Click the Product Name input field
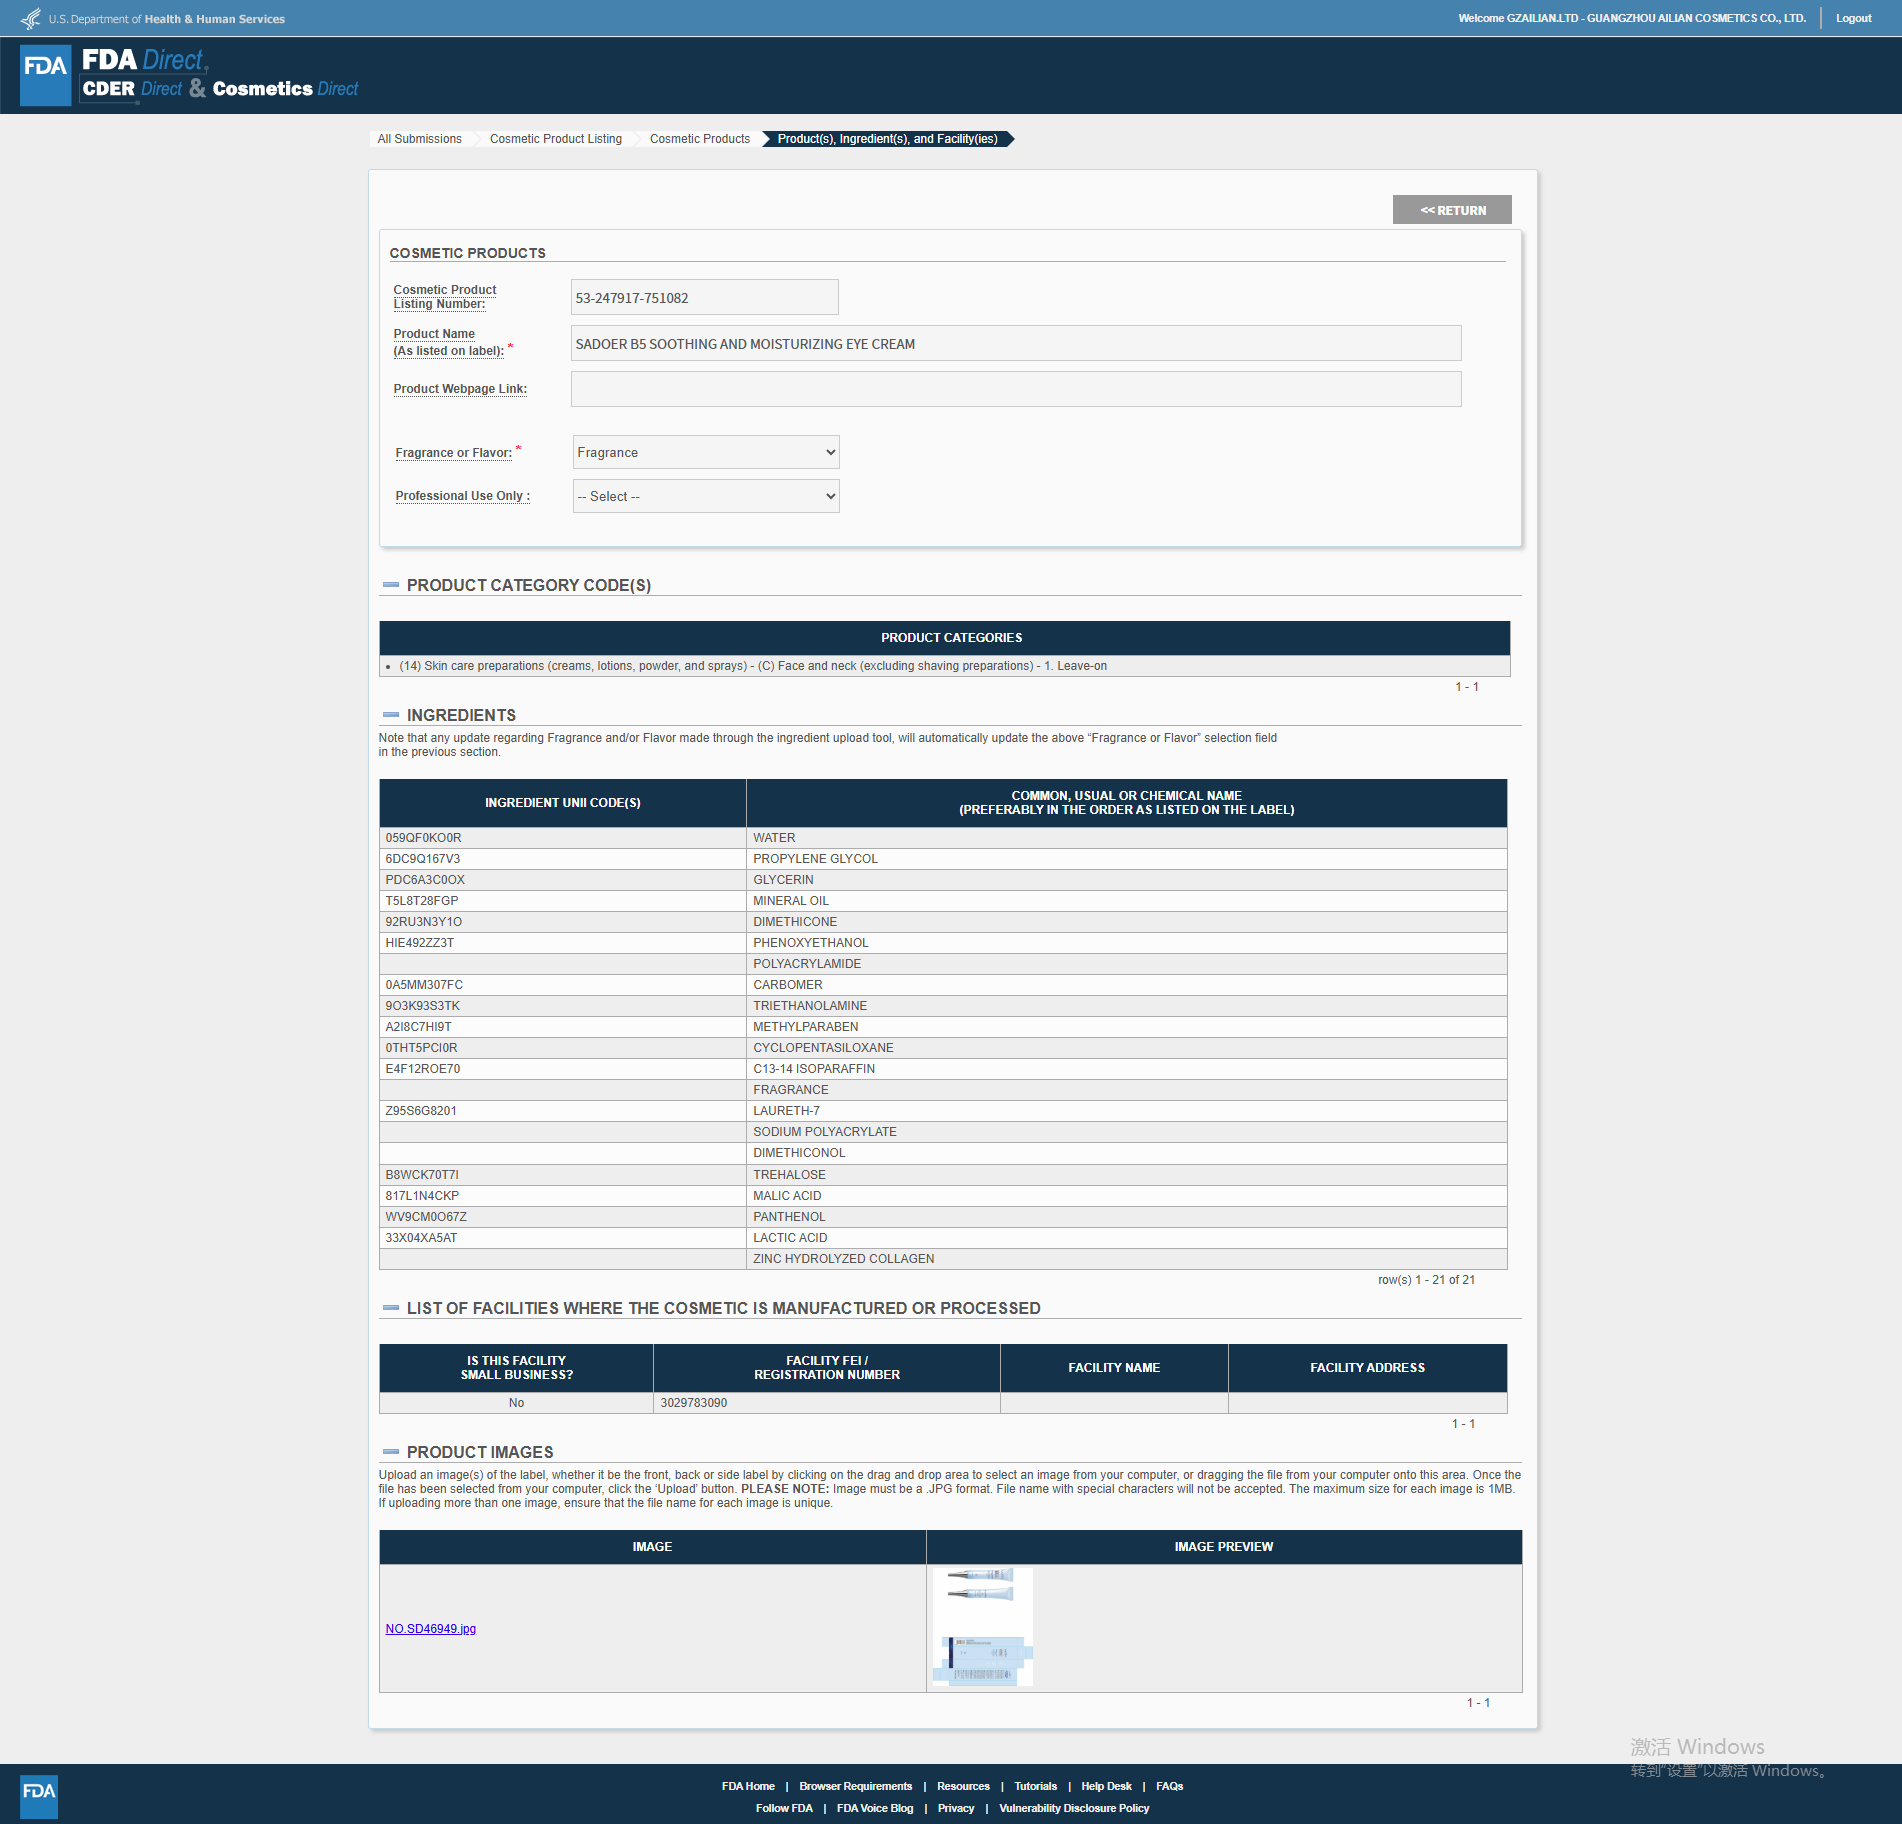1902x1824 pixels. (x=1015, y=343)
